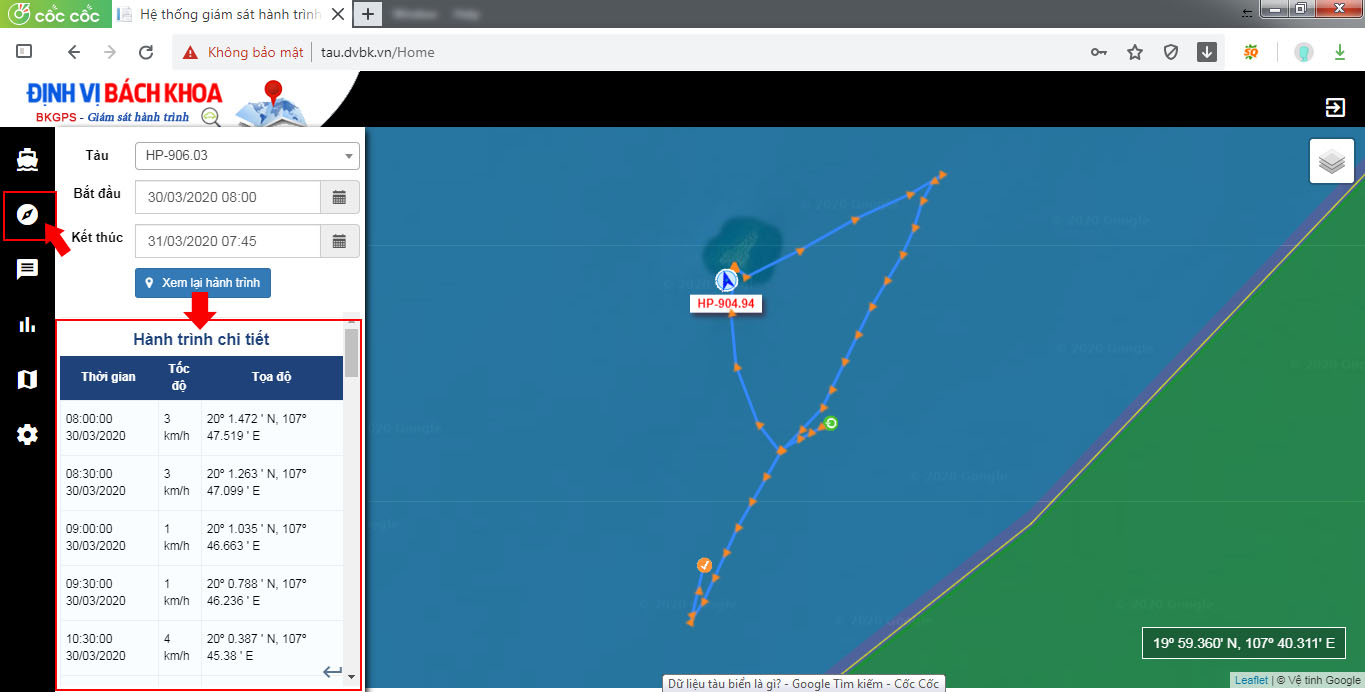Click the journey details panel scrollbar
The image size is (1365, 692).
[351, 352]
